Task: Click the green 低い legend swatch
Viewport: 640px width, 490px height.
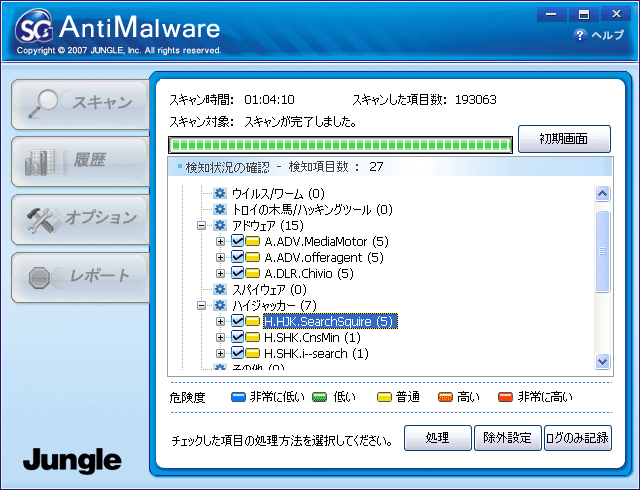Action: (320, 396)
